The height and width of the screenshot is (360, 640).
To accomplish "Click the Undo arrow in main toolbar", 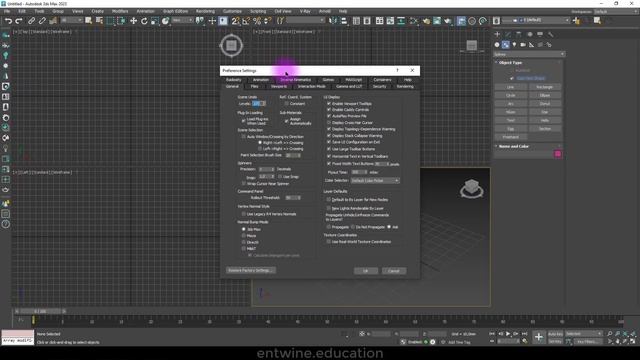I will tap(8, 21).
